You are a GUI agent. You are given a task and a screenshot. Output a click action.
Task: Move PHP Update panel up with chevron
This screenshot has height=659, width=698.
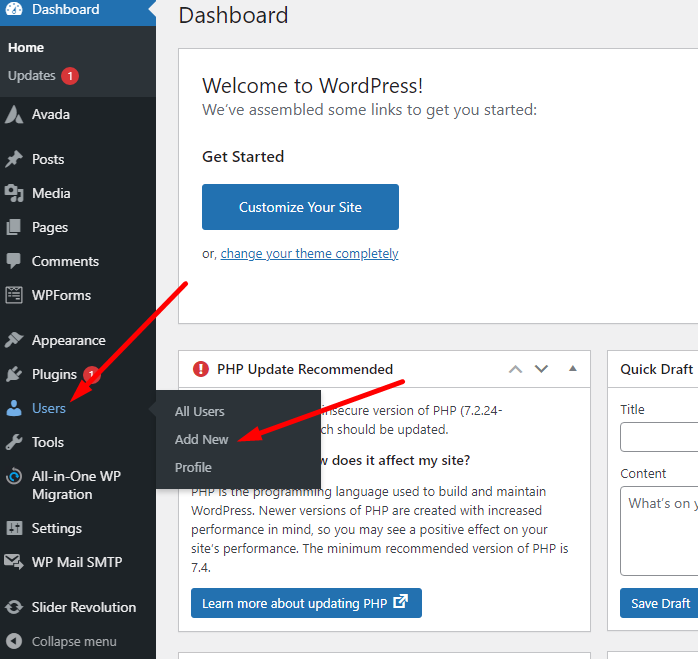pyautogui.click(x=515, y=369)
